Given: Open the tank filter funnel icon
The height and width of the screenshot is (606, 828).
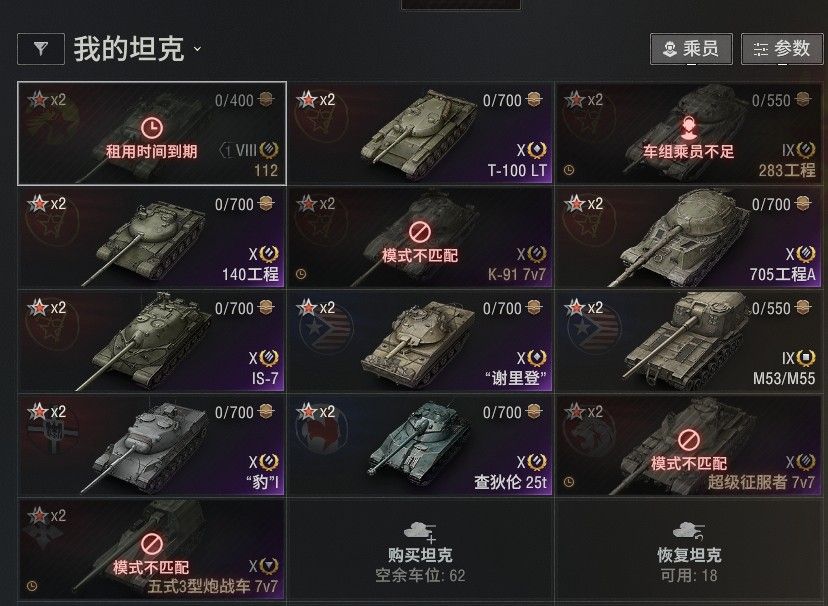Looking at the screenshot, I should 41,49.
